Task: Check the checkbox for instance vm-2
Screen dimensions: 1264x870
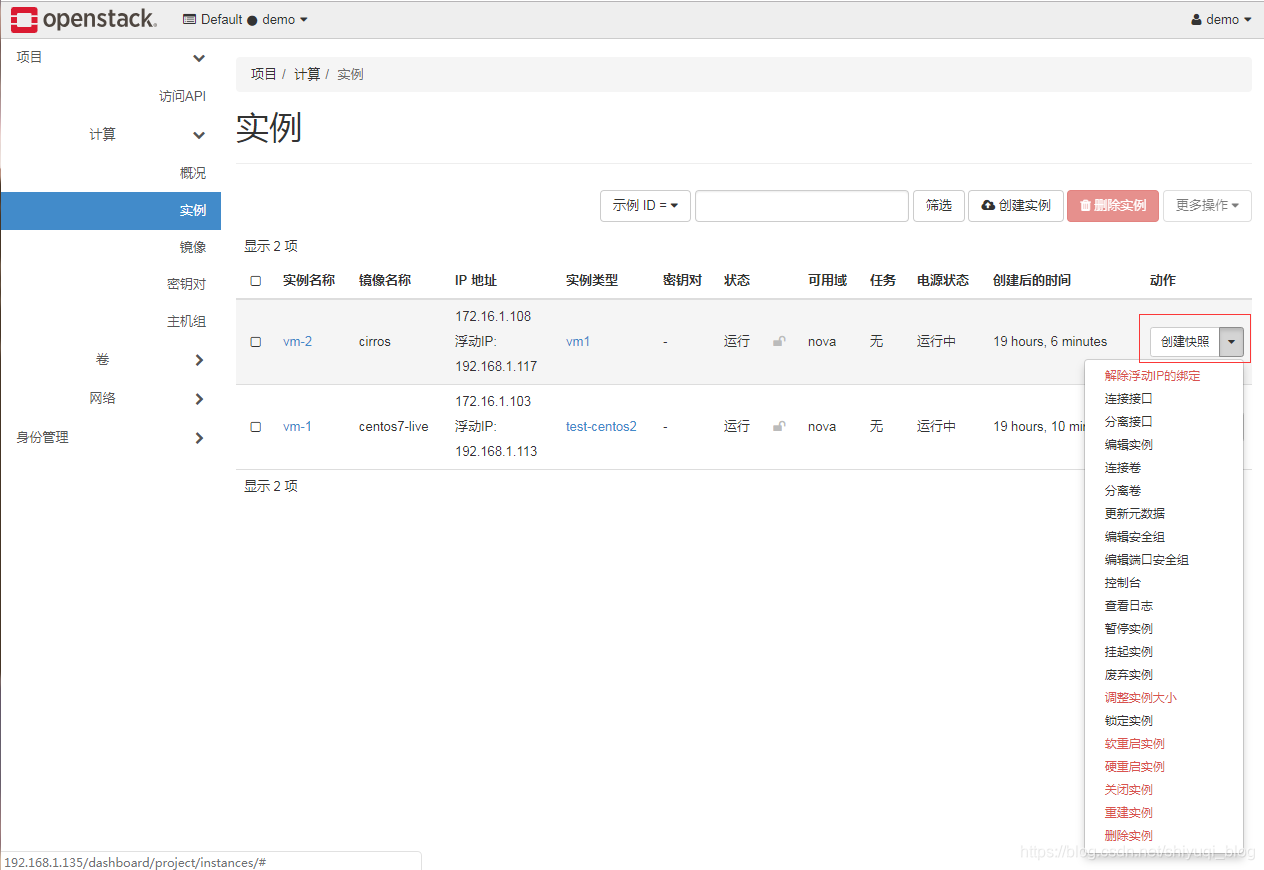Action: coord(255,341)
